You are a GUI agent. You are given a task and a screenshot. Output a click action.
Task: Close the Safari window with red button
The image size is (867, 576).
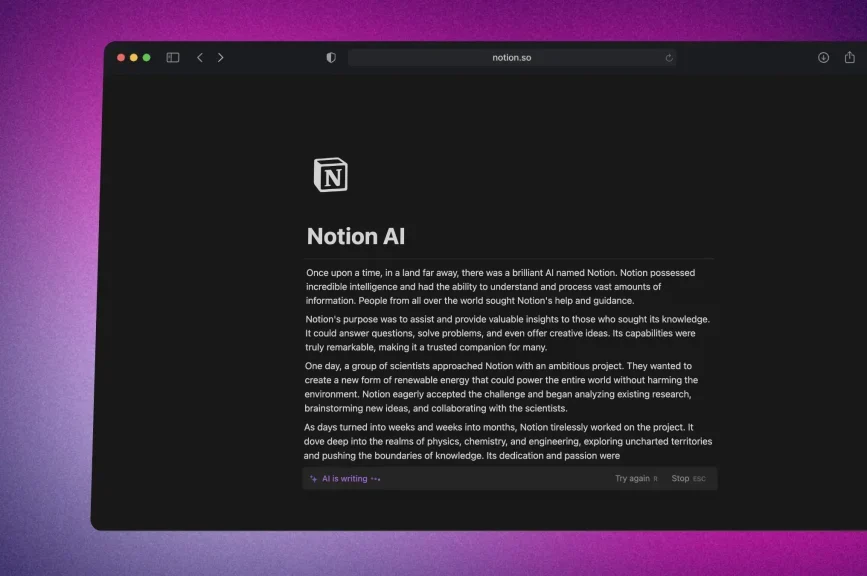(121, 58)
